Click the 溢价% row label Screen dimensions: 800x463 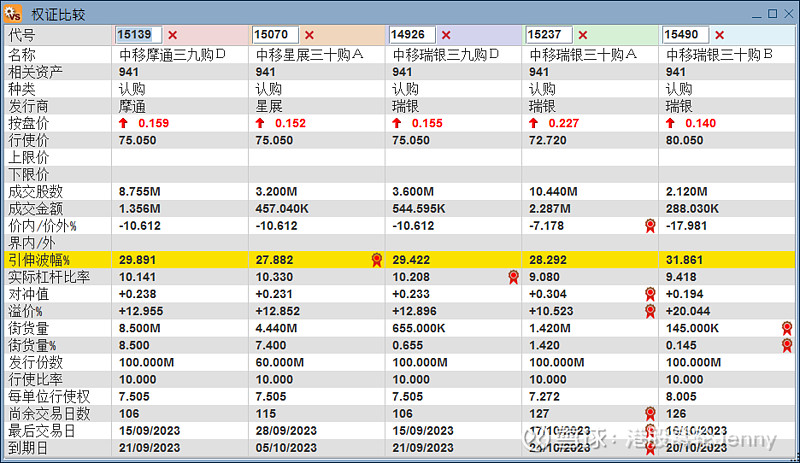(25, 311)
